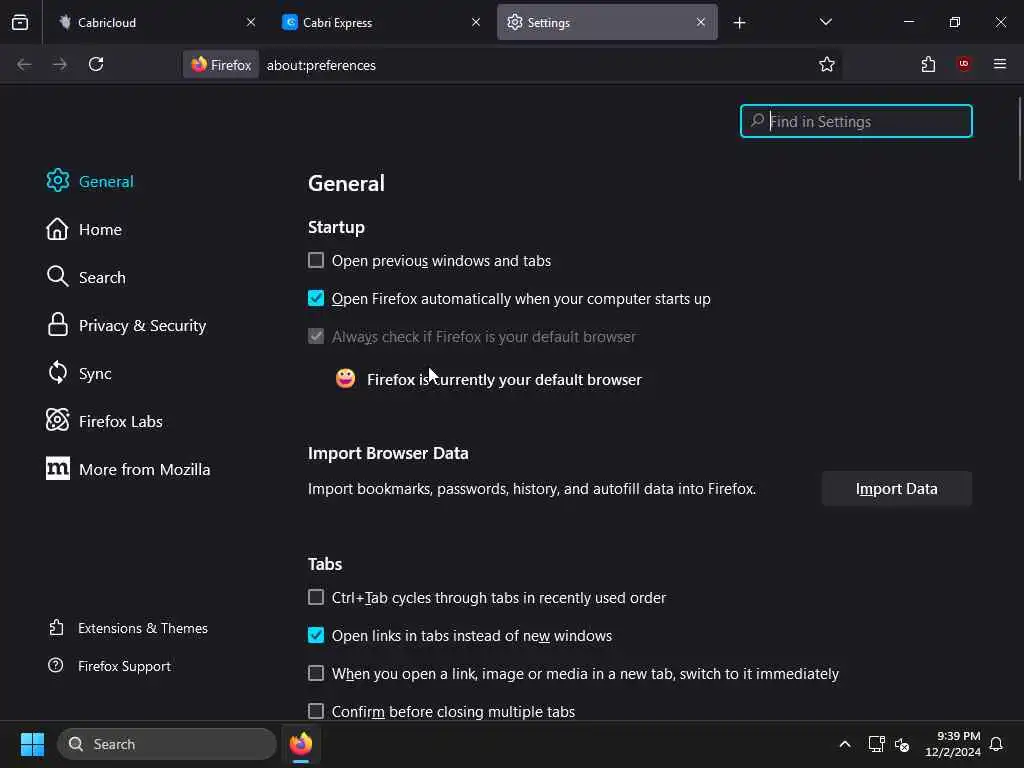Open the Extensions & Themes link
The image size is (1024, 768).
pyautogui.click(x=143, y=628)
